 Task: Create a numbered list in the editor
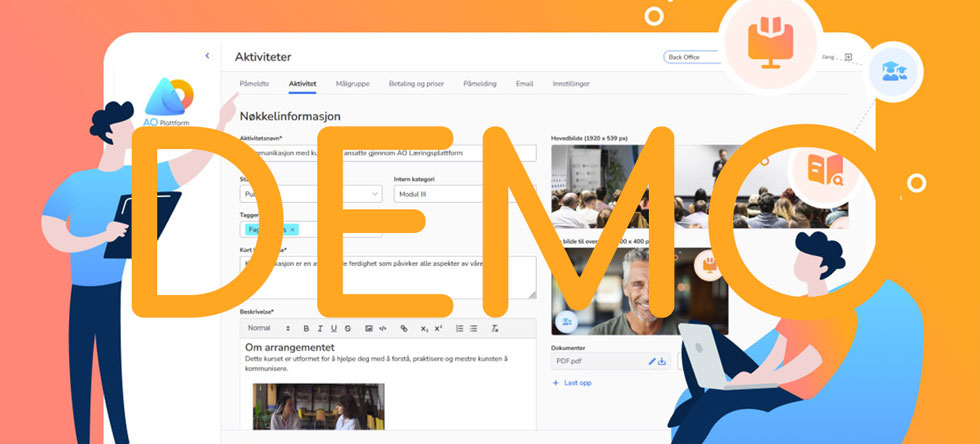pos(459,328)
